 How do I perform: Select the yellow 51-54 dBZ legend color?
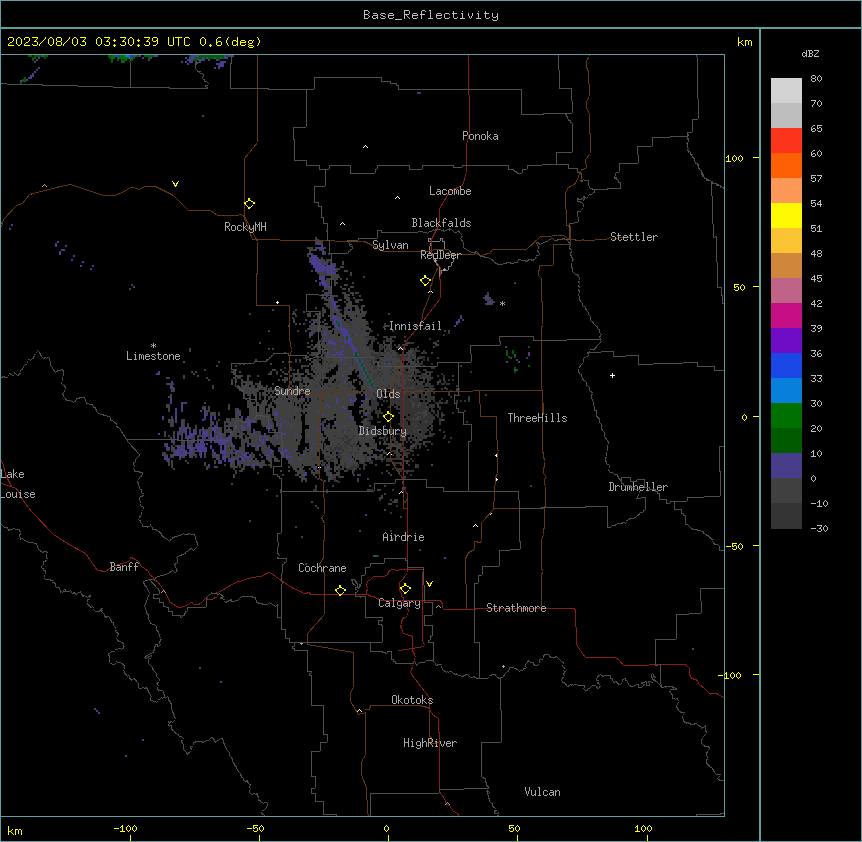786,216
